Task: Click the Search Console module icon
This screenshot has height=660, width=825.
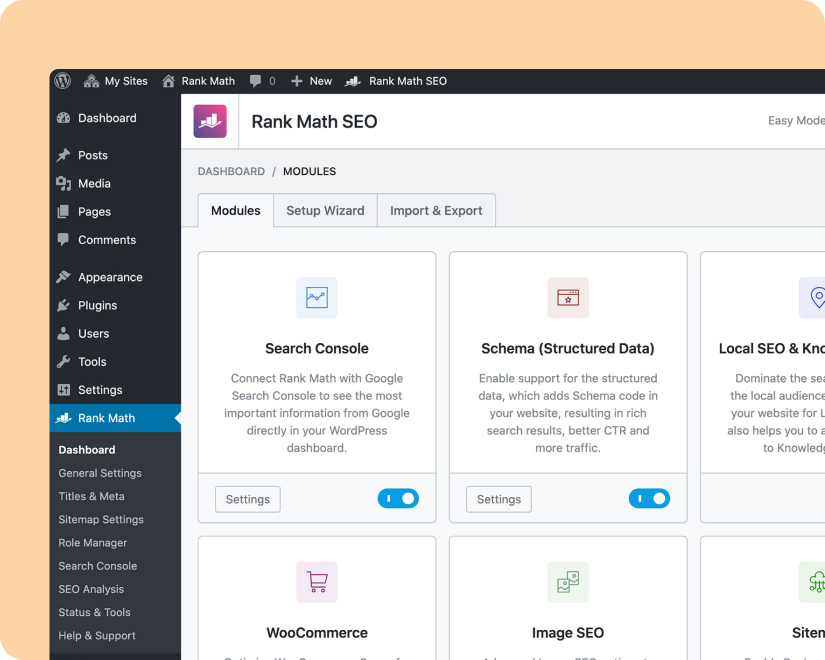Action: coord(317,298)
